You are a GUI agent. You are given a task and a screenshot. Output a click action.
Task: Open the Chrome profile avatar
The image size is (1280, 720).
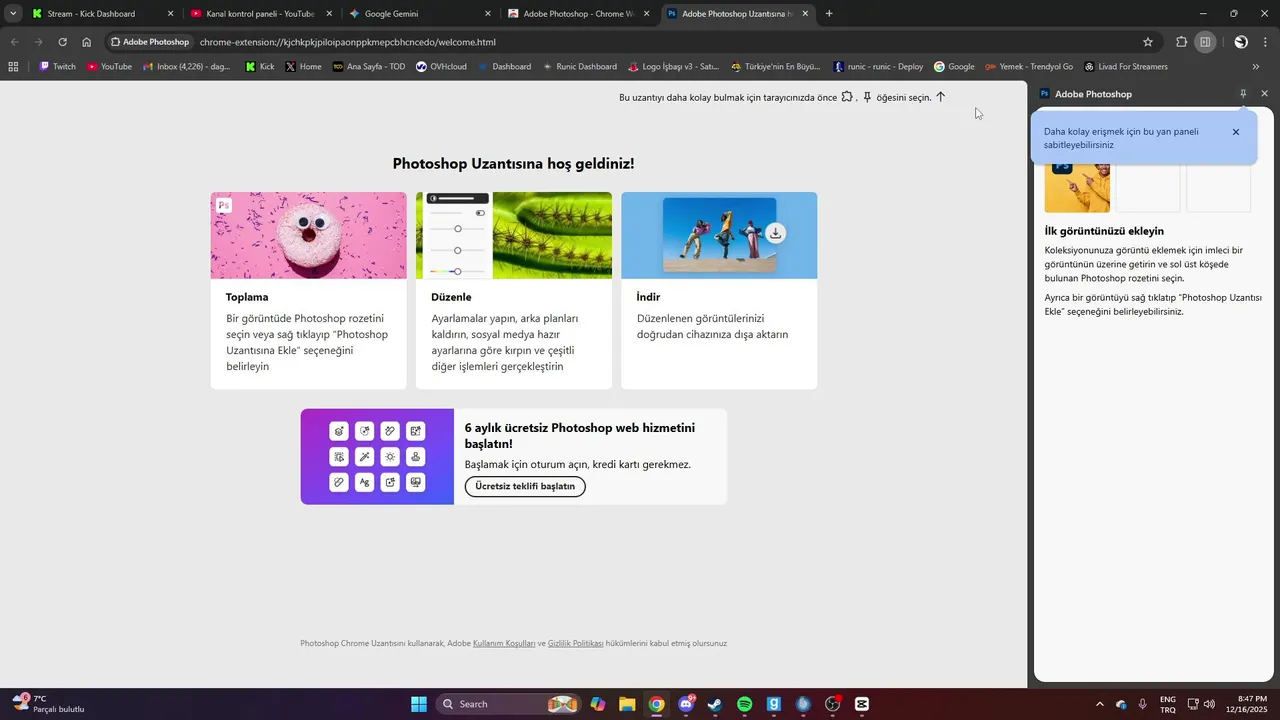coord(1241,42)
